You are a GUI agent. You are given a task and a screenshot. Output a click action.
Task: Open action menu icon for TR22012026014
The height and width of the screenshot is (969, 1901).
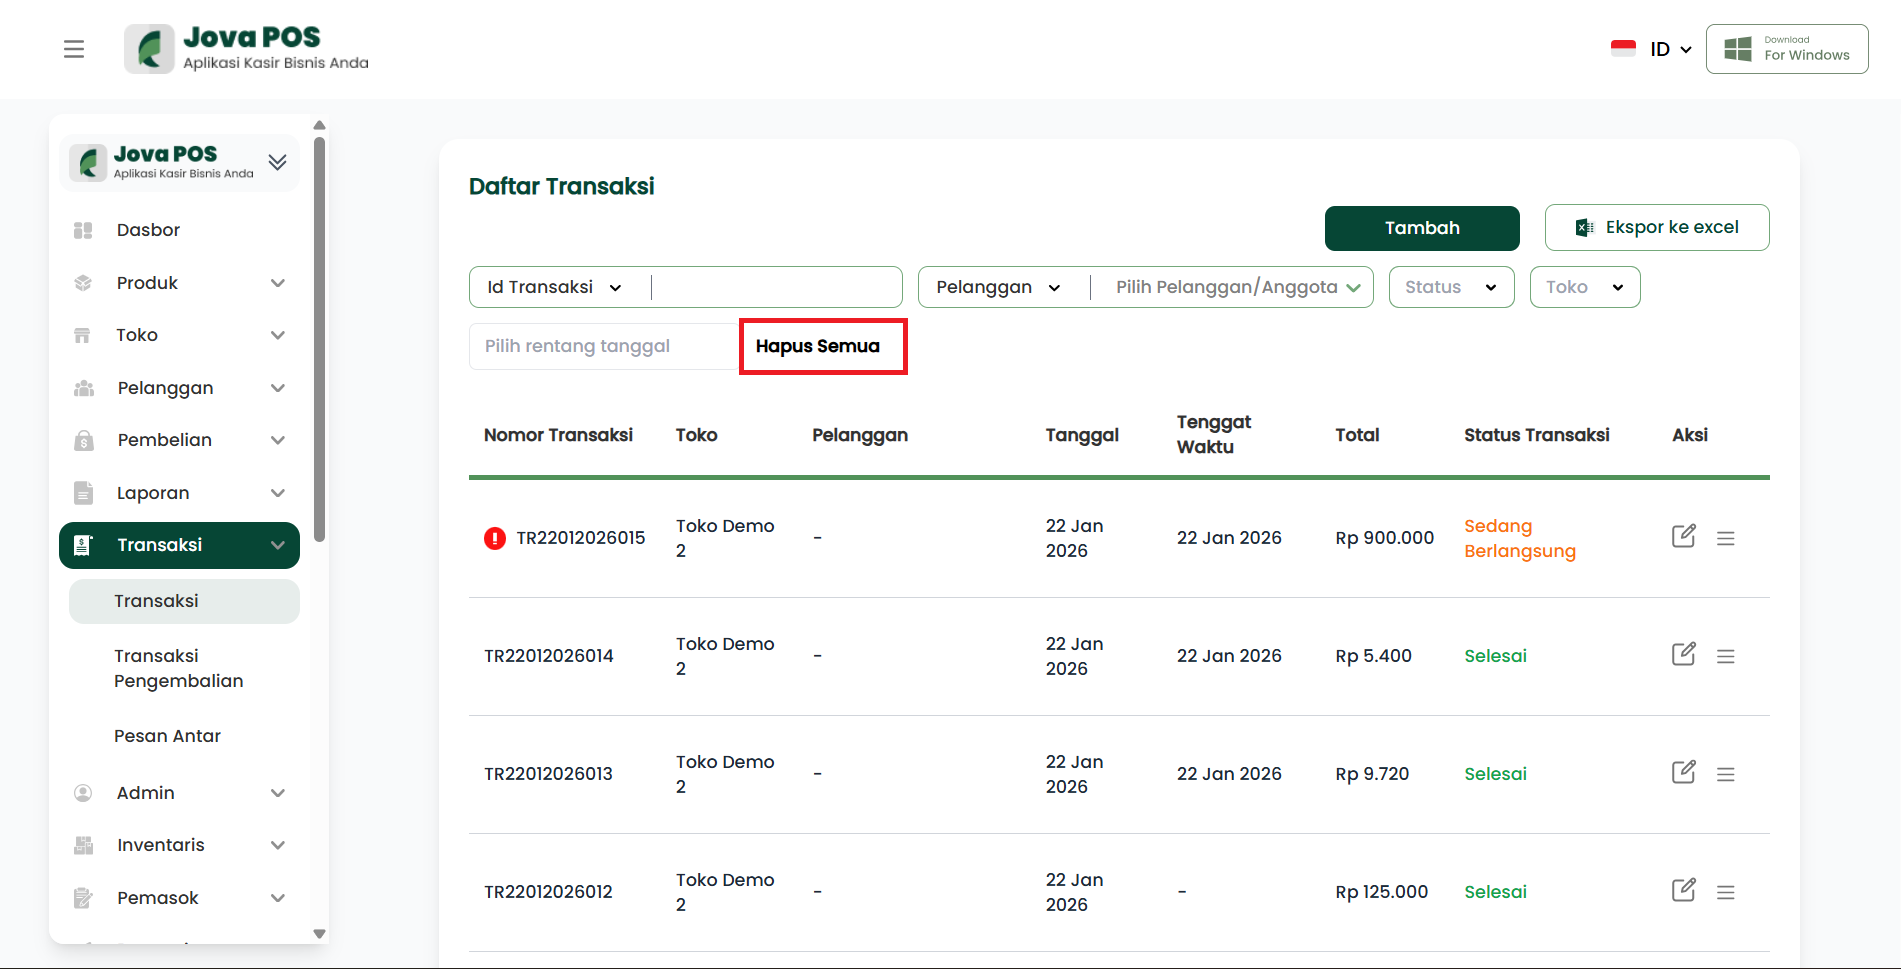pyautogui.click(x=1725, y=656)
